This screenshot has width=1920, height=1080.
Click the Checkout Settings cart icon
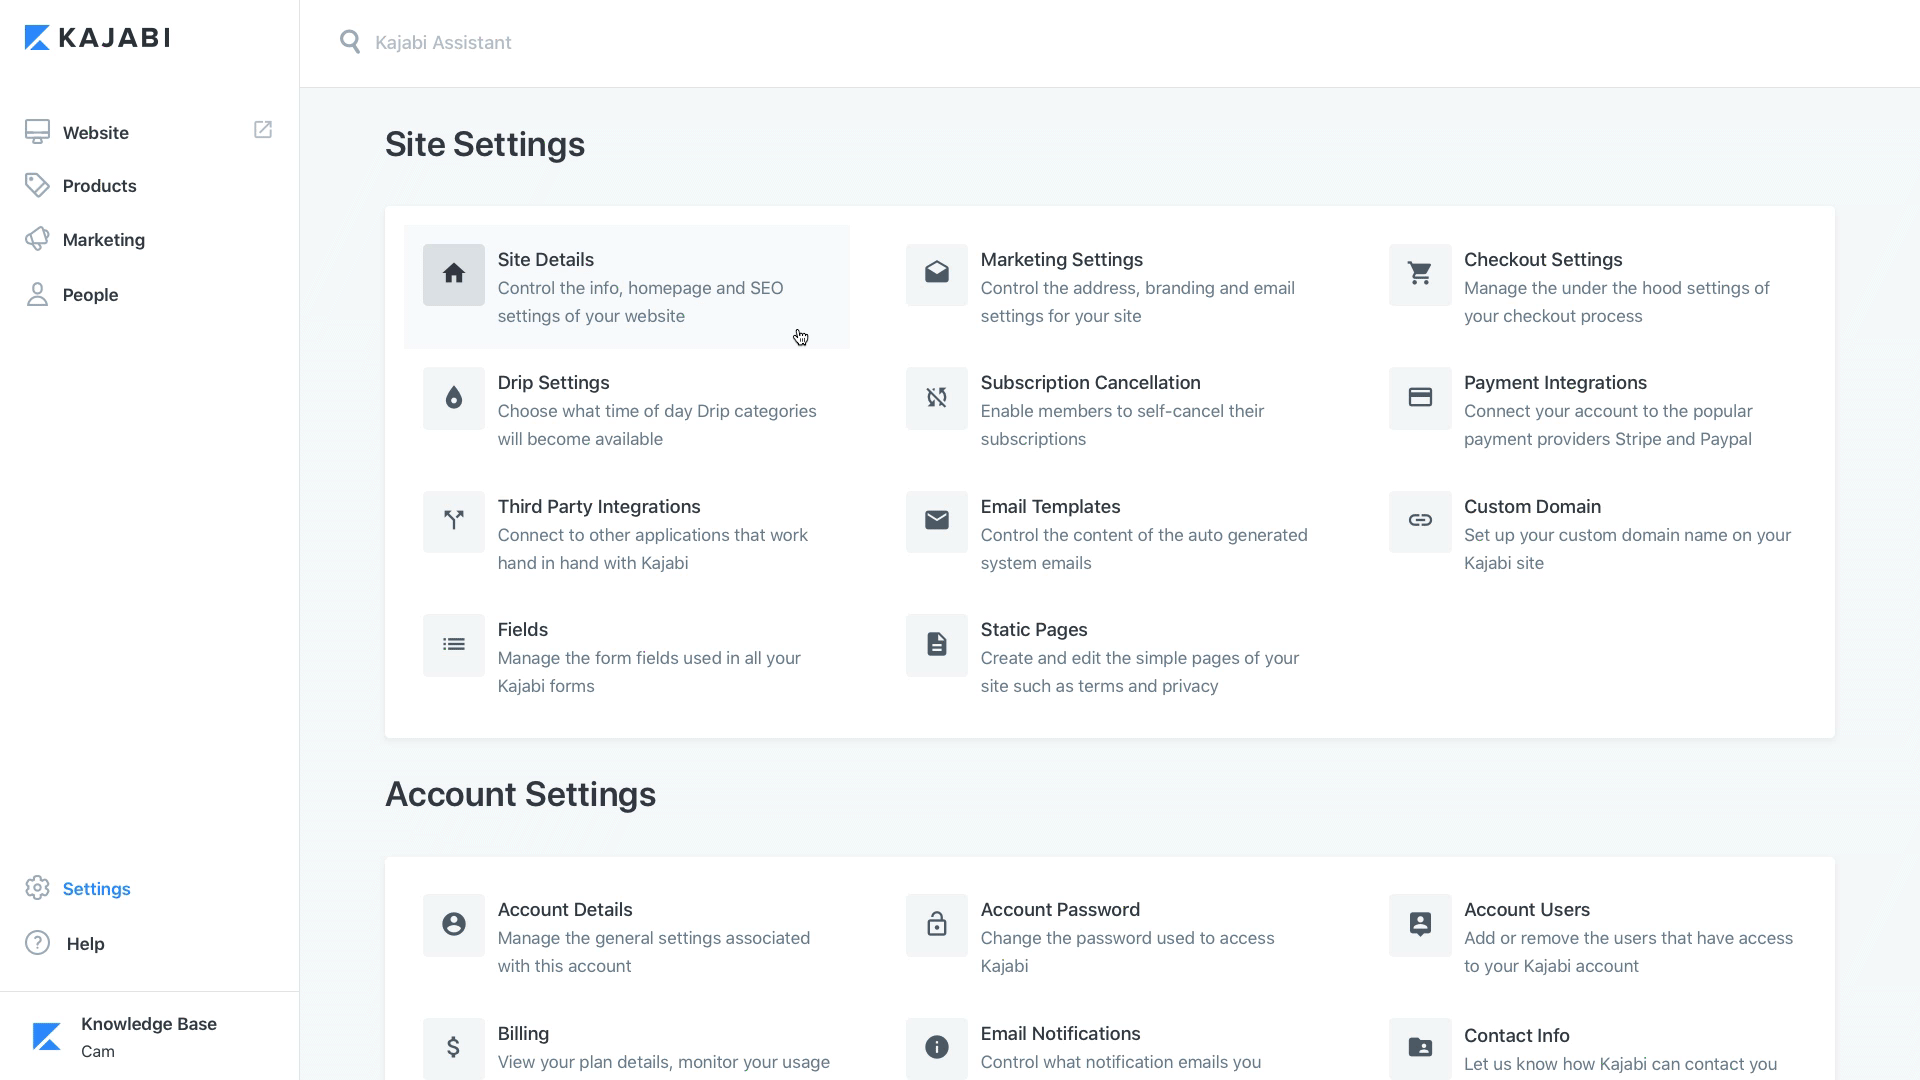[x=1419, y=274]
